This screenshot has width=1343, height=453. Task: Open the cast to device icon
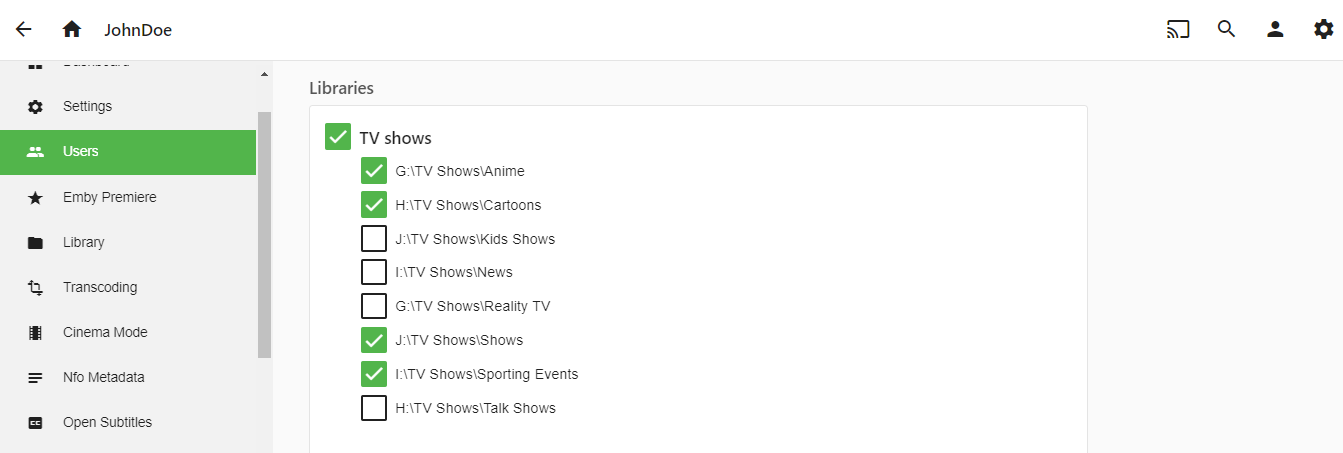1179,30
